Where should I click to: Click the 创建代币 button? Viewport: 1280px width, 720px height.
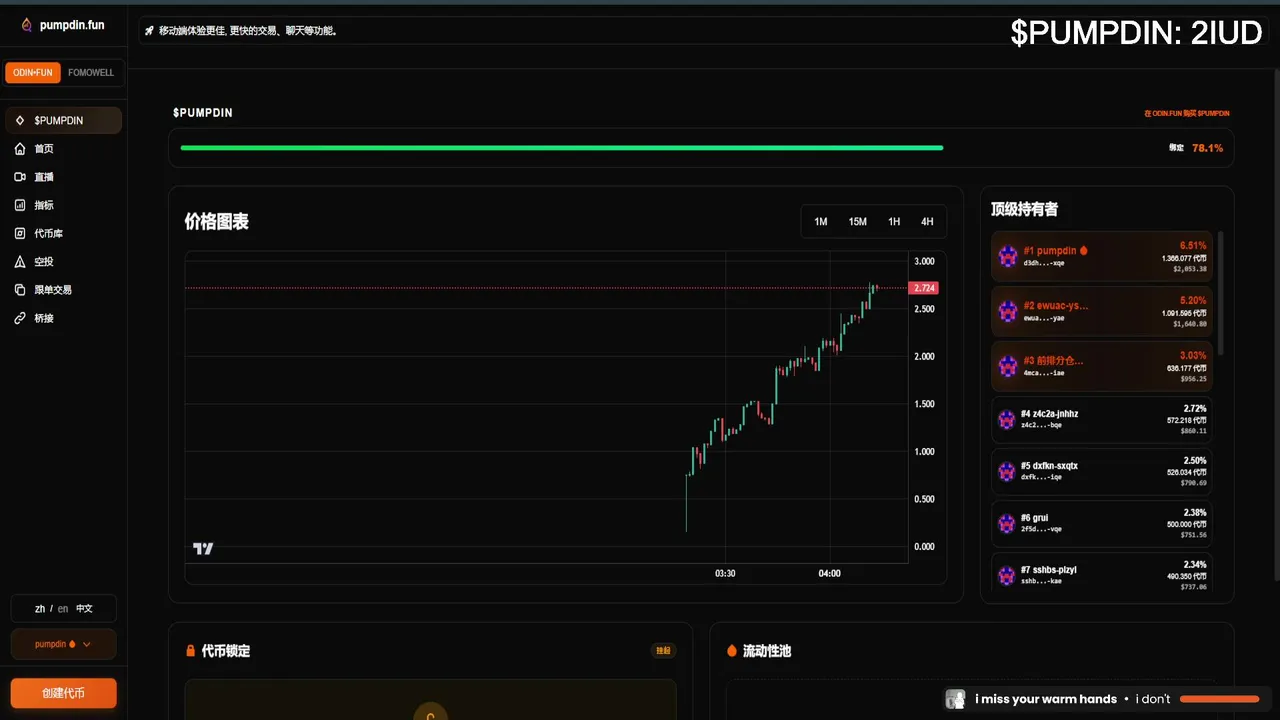coord(64,693)
